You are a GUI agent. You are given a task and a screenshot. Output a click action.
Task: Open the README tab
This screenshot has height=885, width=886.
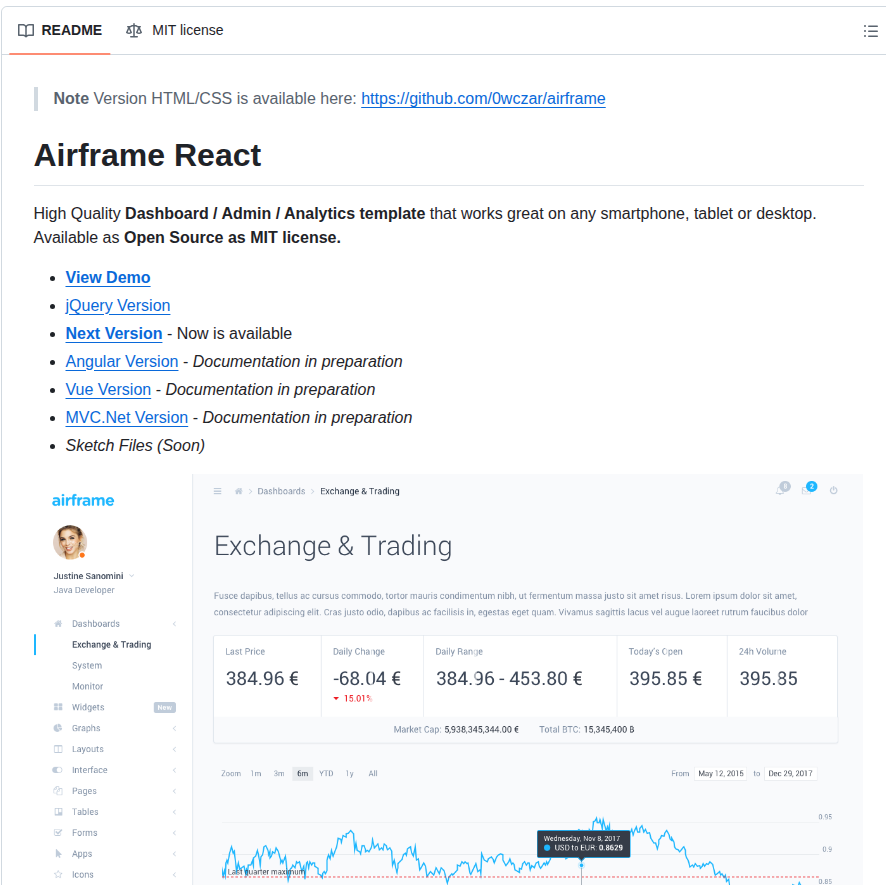[x=60, y=30]
